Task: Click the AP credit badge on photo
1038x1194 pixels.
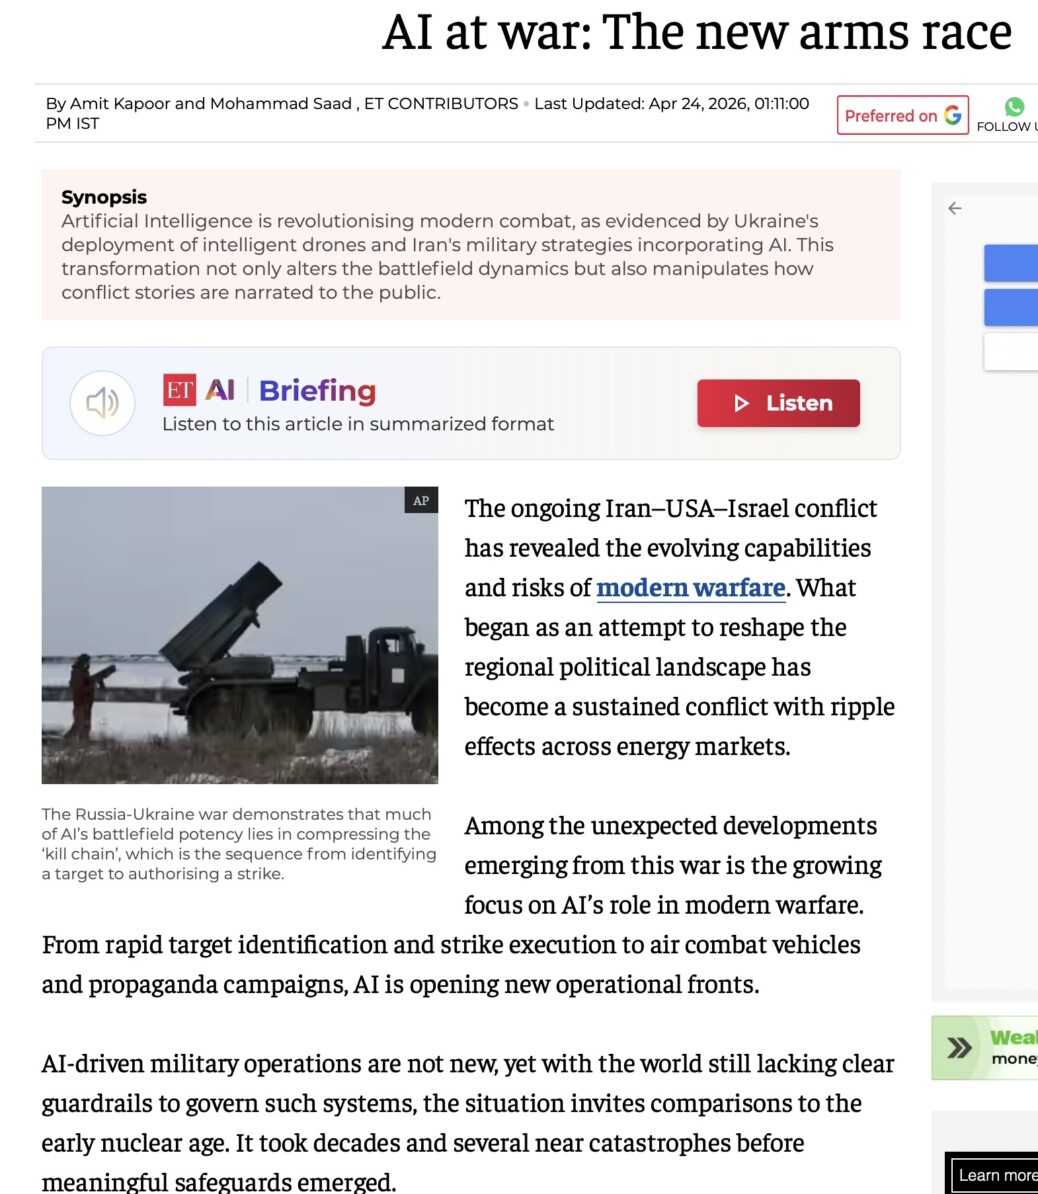Action: [x=421, y=500]
